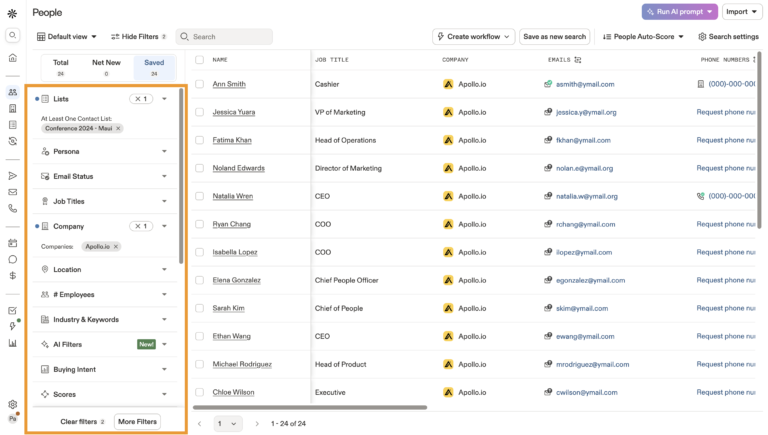The height and width of the screenshot is (435, 768).
Task: Tick the select-all checkbox in the table header
Action: (x=199, y=60)
